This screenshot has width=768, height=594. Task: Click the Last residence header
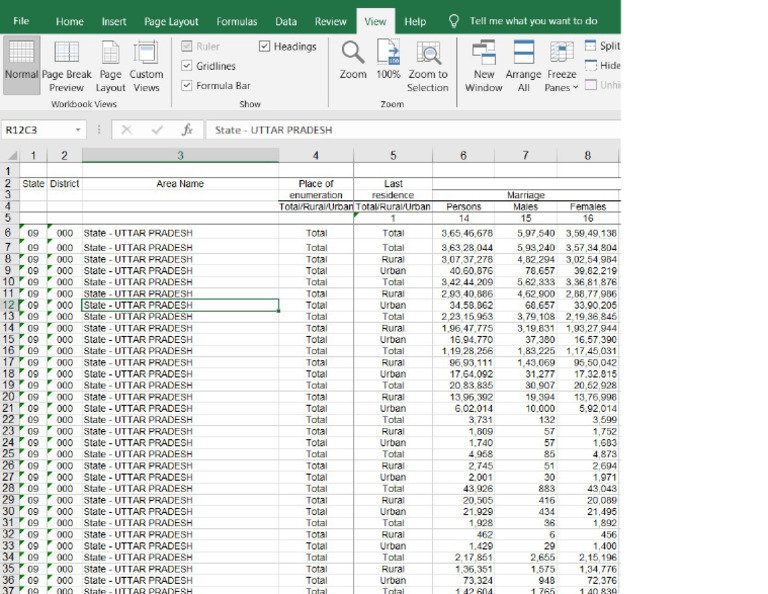393,189
